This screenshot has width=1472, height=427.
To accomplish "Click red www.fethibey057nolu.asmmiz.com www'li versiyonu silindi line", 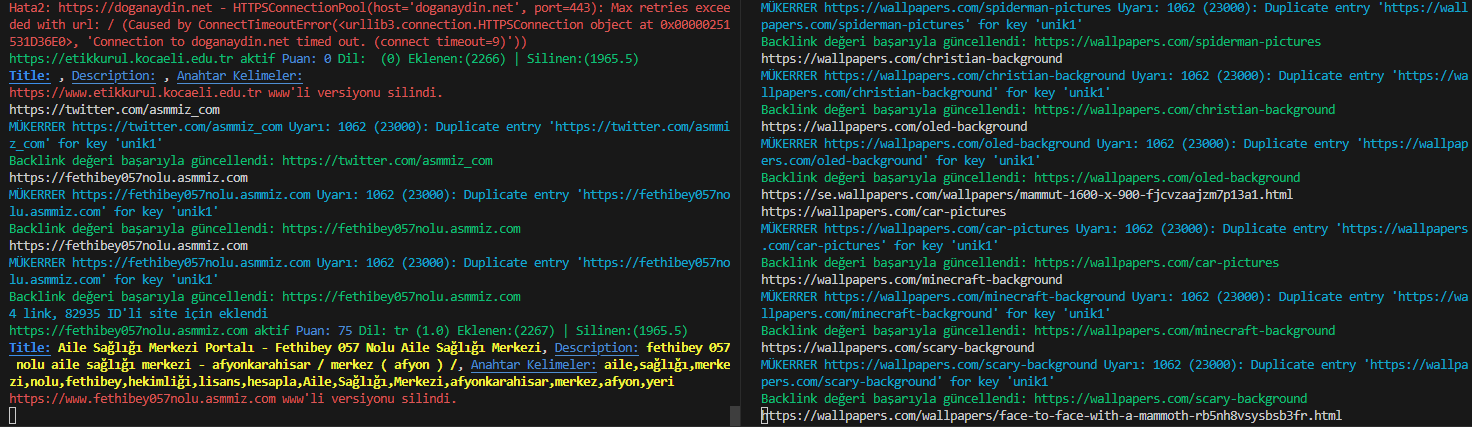I will pos(232,398).
